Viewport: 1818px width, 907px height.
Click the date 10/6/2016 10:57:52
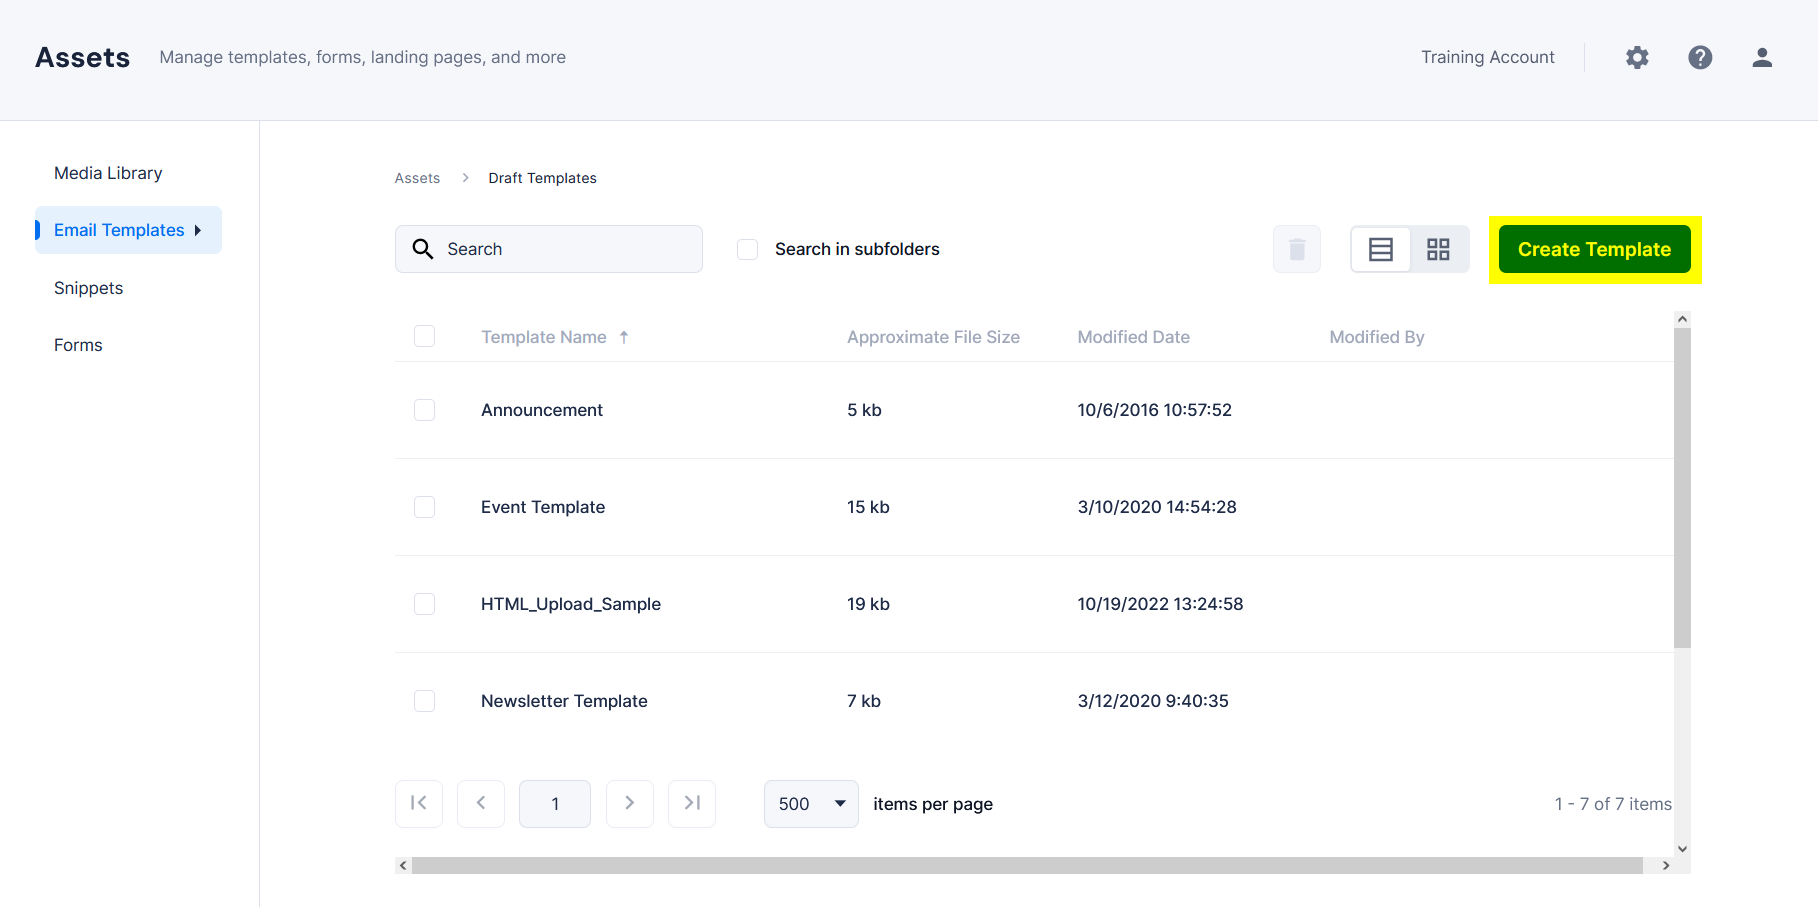click(x=1154, y=410)
